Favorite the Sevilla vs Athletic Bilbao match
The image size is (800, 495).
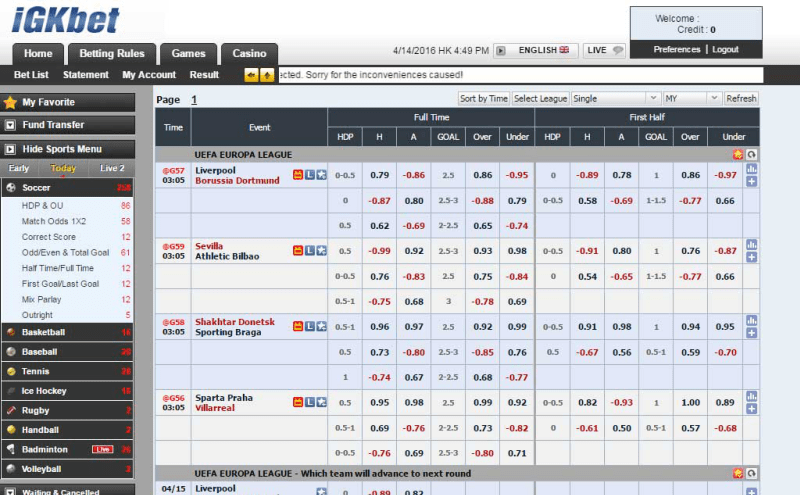321,251
